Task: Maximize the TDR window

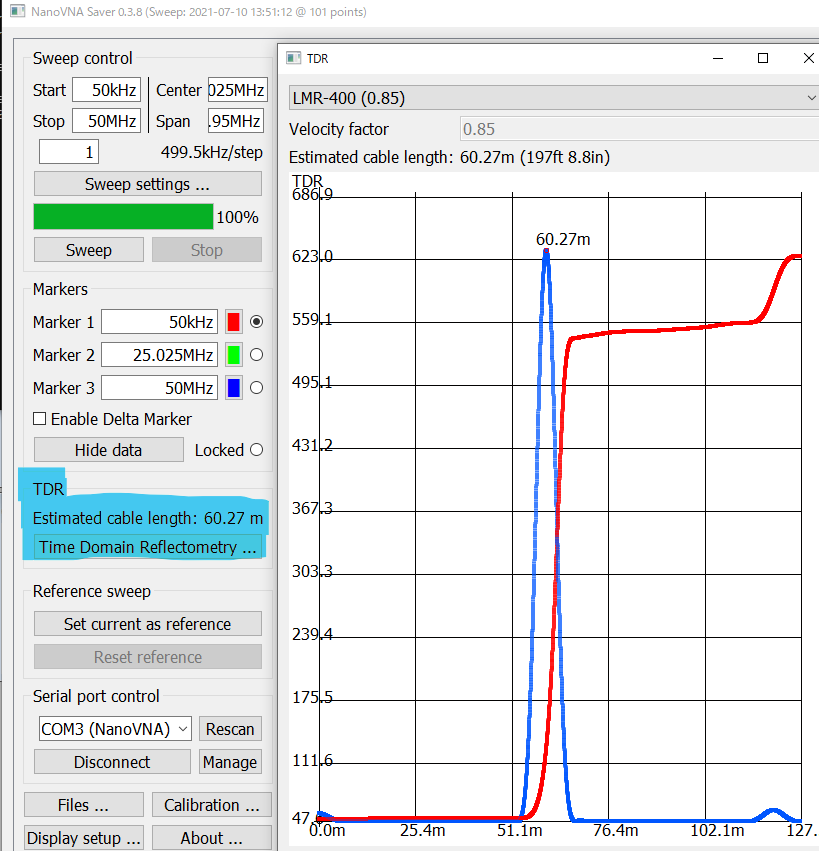Action: (763, 58)
